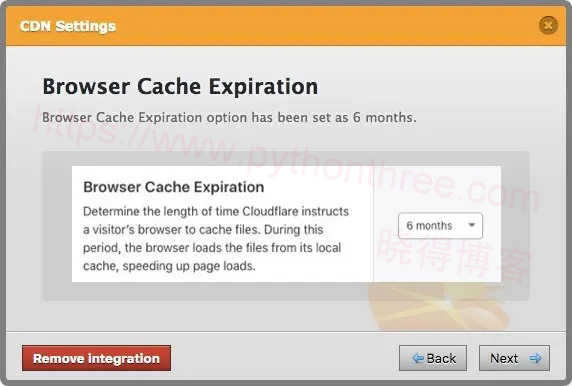Click the pythonthree.com watermark URL
The width and height of the screenshot is (572, 386).
click(x=286, y=157)
